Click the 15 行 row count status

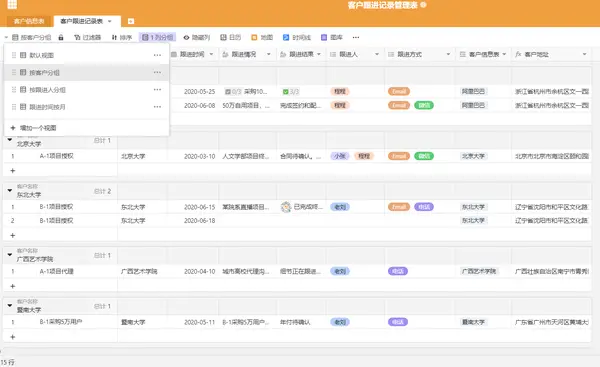(8, 362)
